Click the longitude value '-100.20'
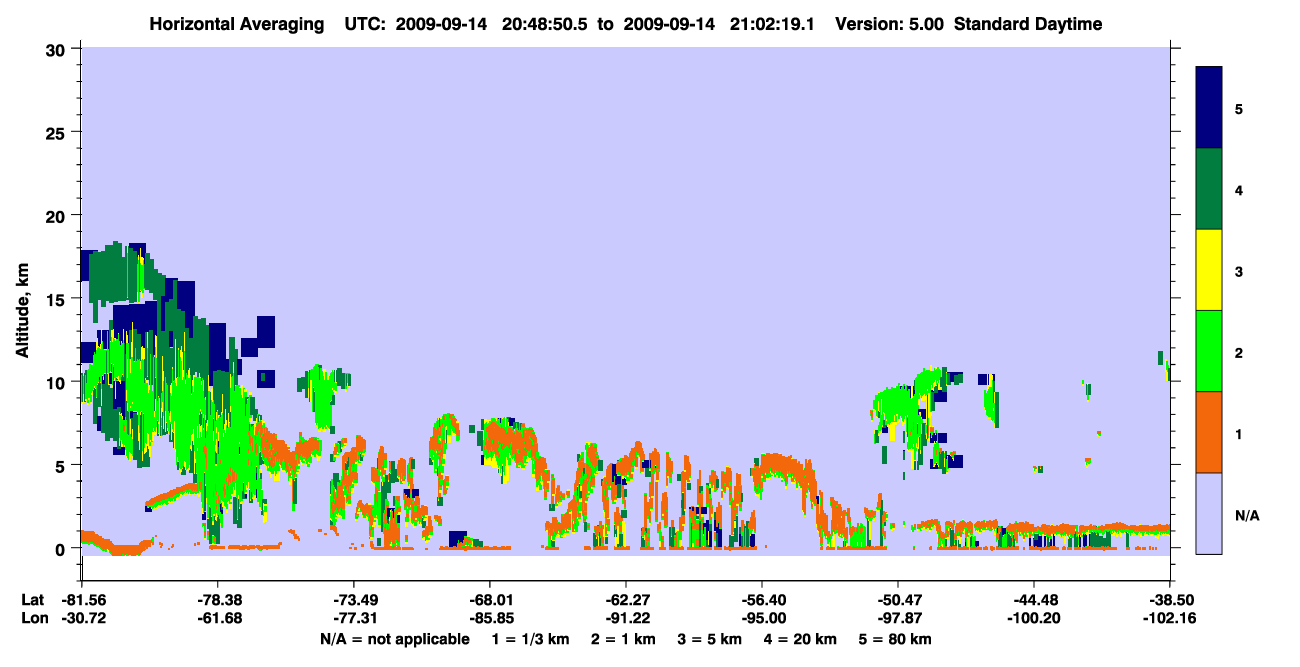This screenshot has height=667, width=1300. click(x=1033, y=619)
